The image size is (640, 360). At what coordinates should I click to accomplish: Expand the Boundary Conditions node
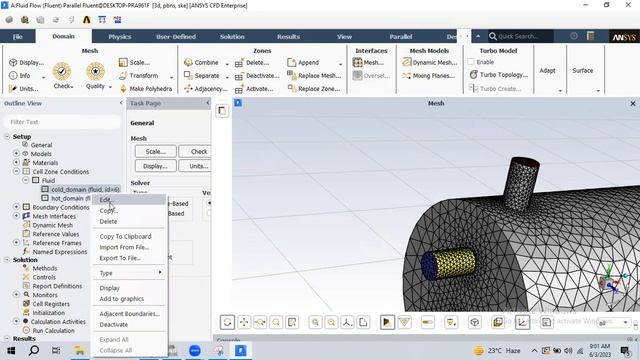[16, 207]
